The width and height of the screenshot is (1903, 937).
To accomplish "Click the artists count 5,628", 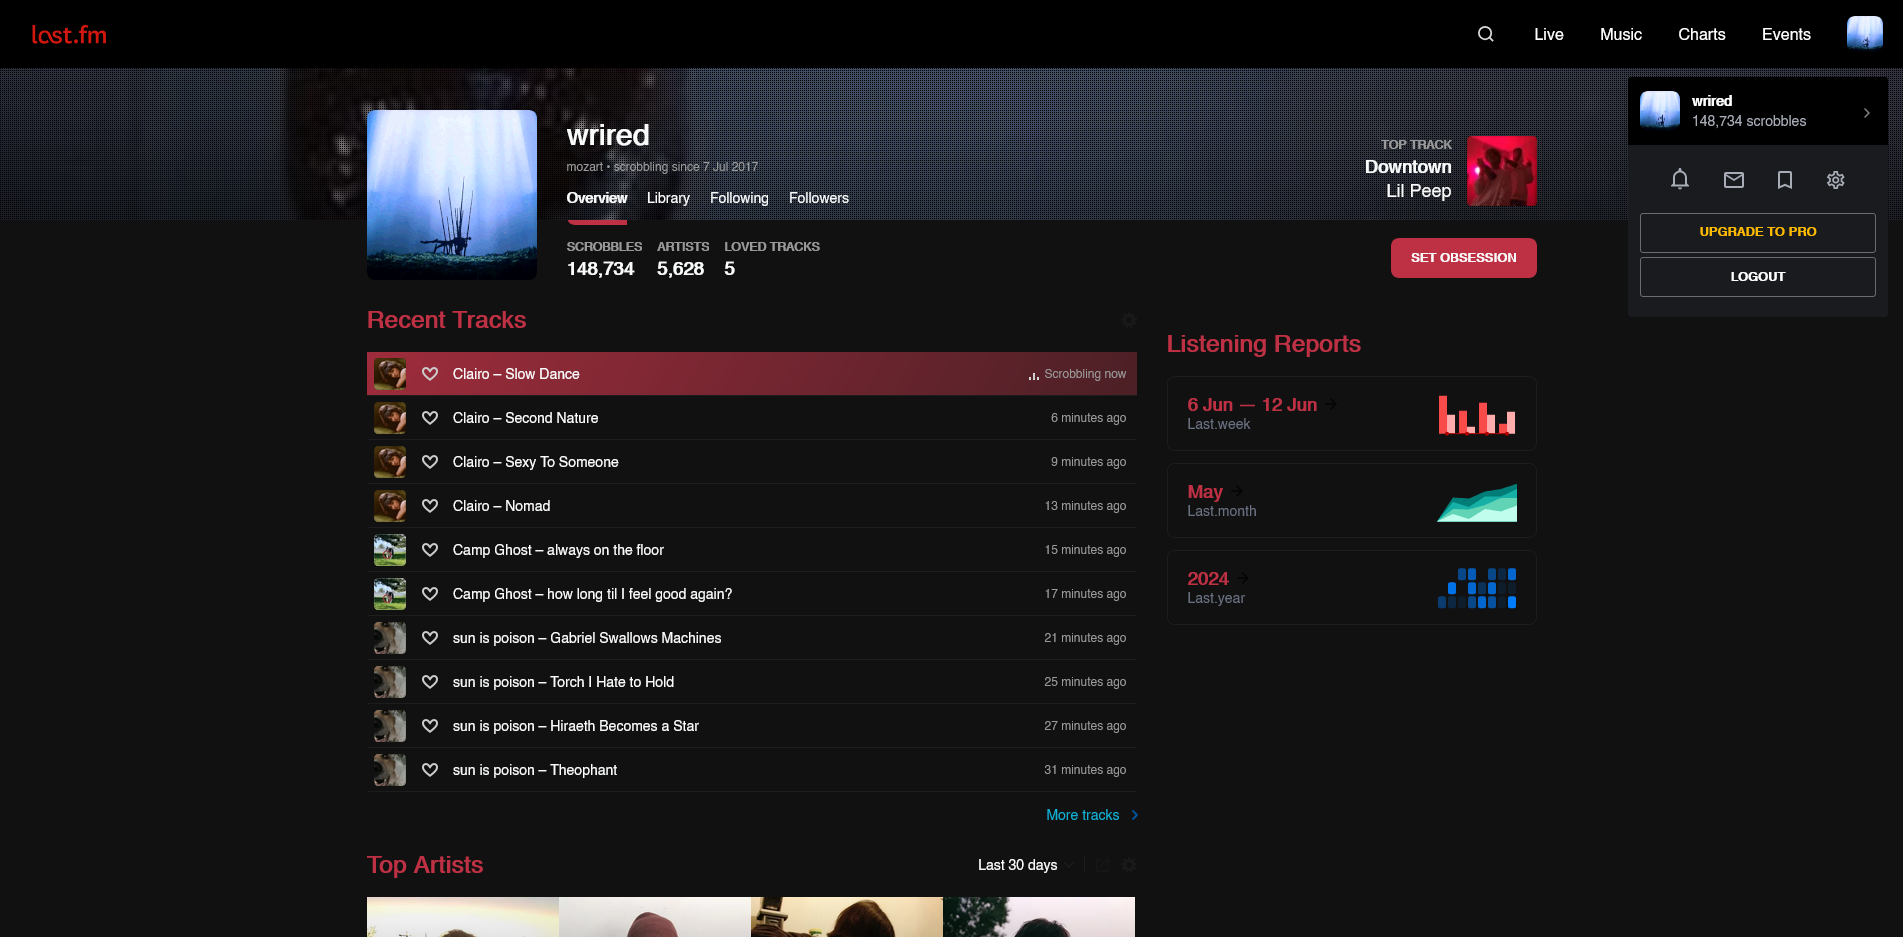I will 680,269.
